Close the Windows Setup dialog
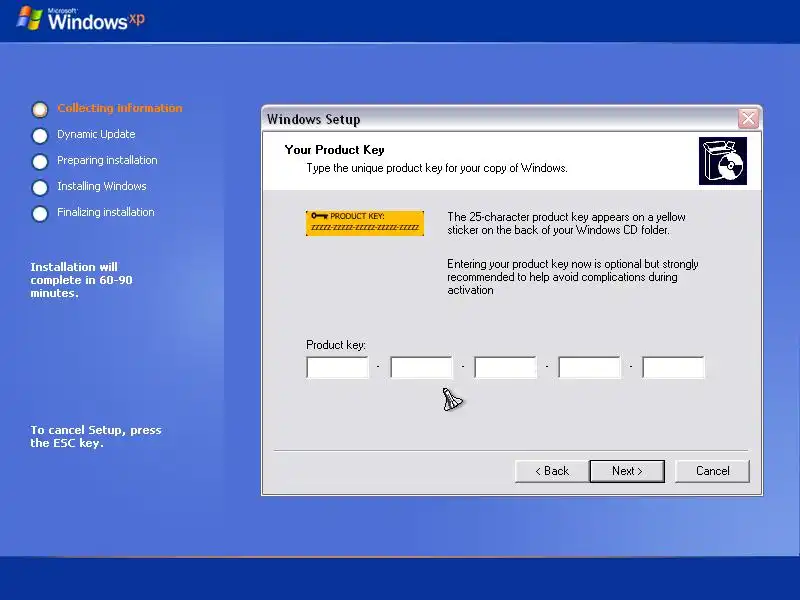This screenshot has height=600, width=800. [748, 119]
